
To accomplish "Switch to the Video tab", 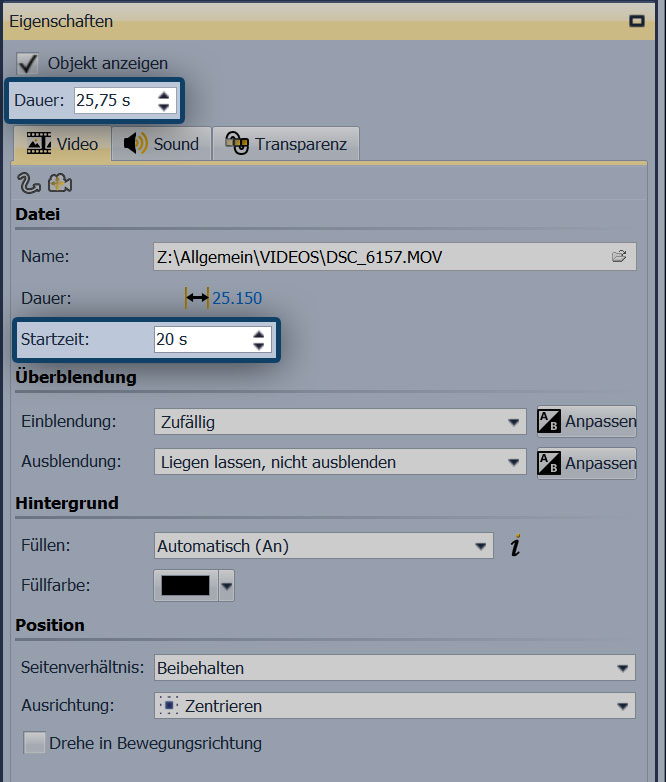I will (62, 144).
